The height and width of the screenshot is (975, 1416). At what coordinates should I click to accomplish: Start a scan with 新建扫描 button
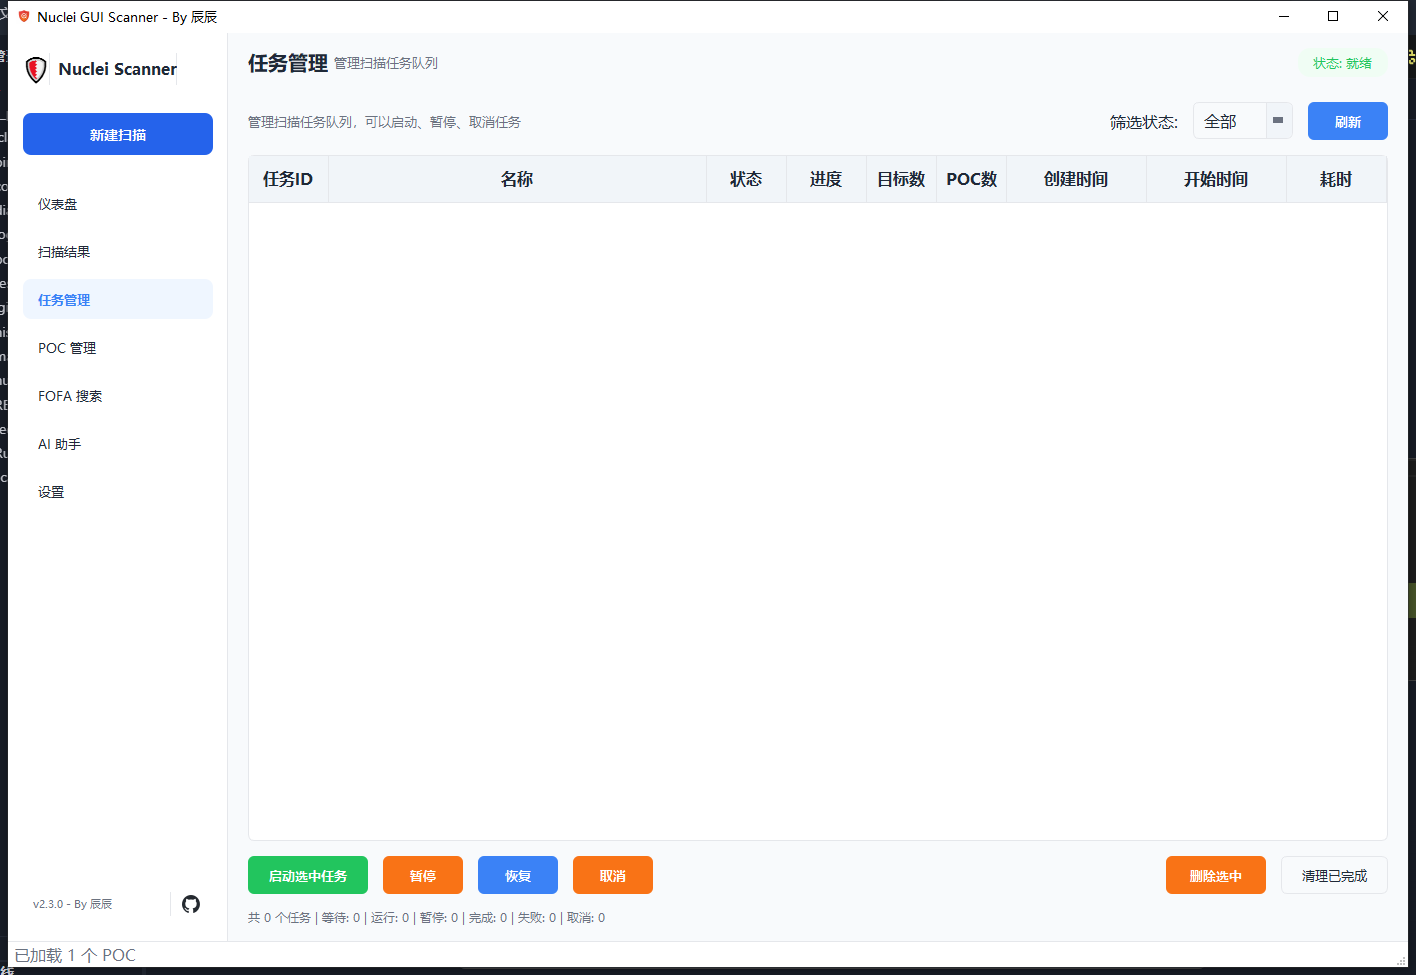(117, 133)
